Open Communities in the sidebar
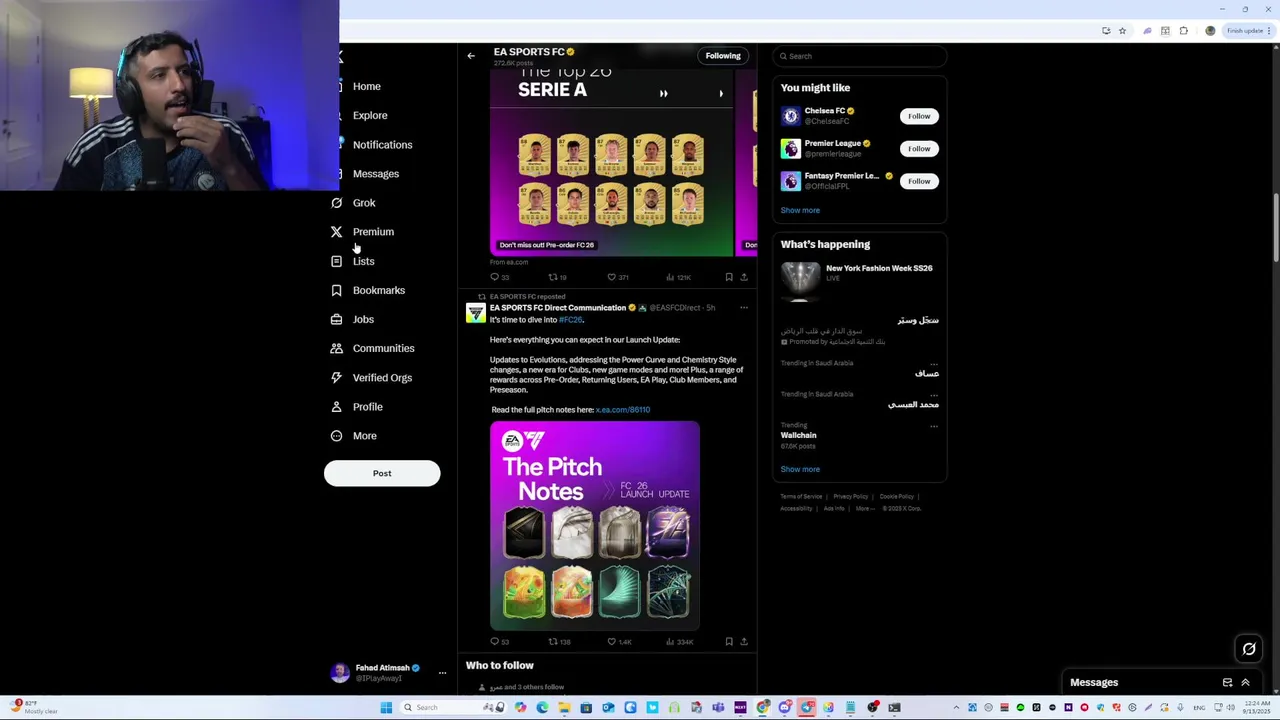This screenshot has height=720, width=1280. pos(372,348)
